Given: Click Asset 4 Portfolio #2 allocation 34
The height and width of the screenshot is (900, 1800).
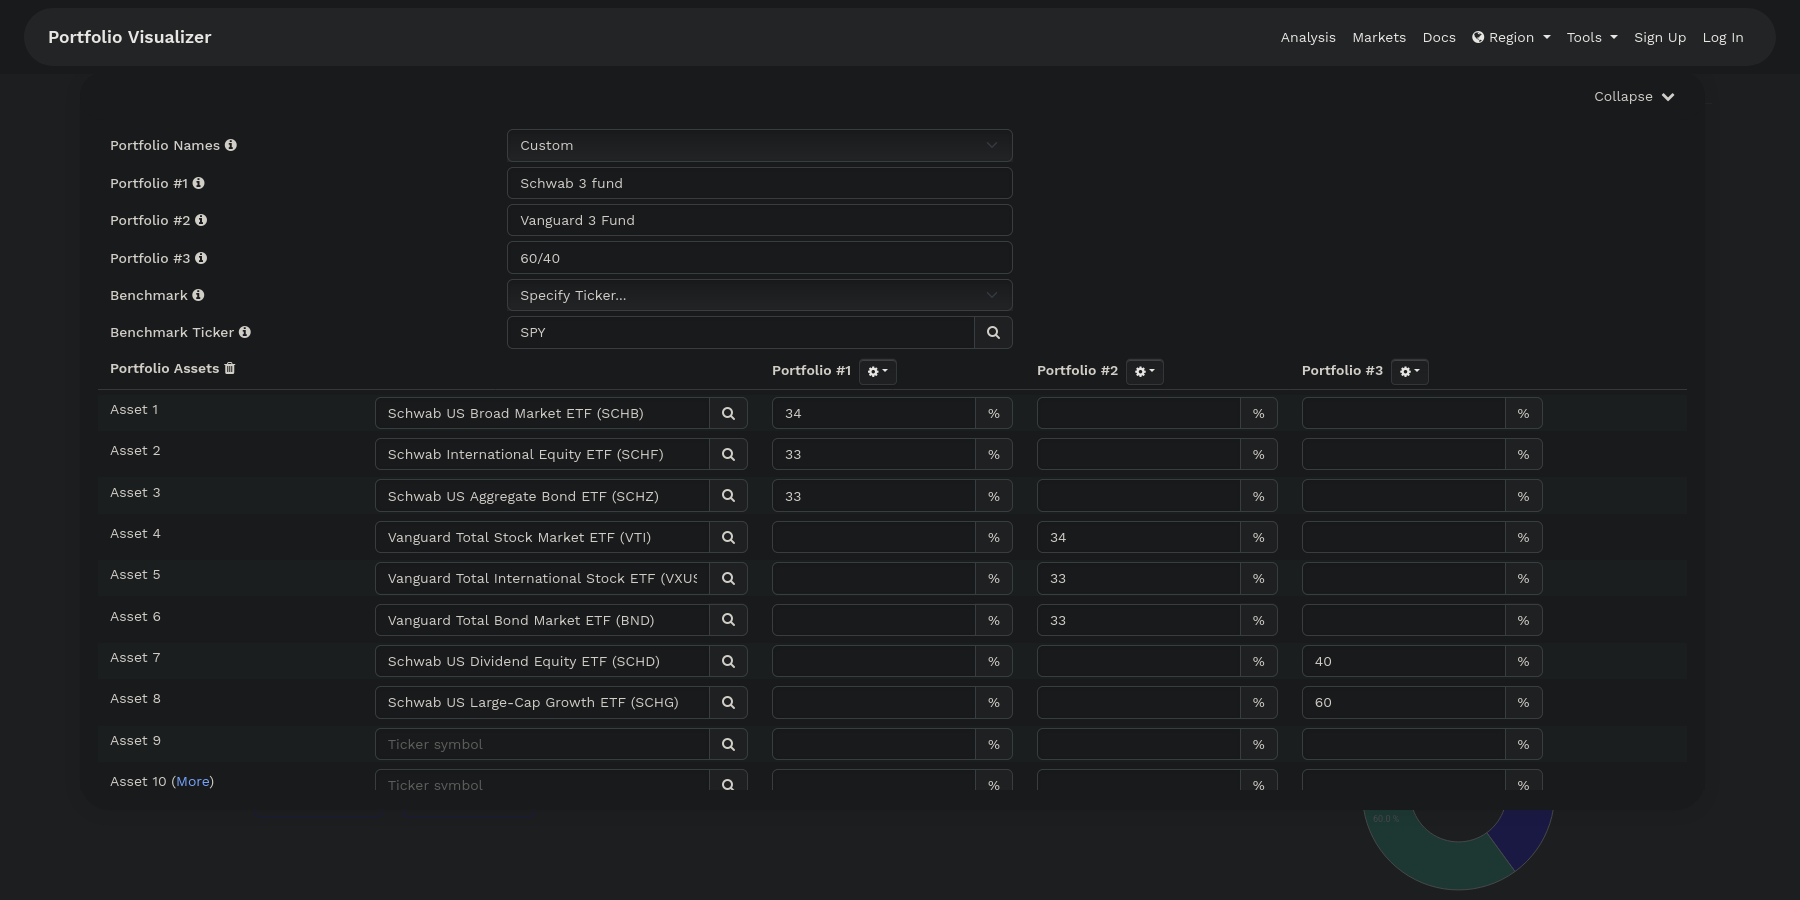Looking at the screenshot, I should pos(1139,537).
